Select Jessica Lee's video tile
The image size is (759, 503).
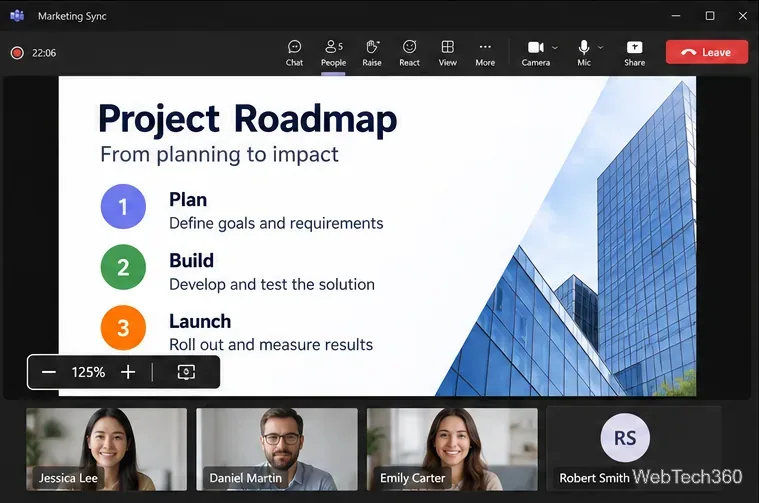106,449
